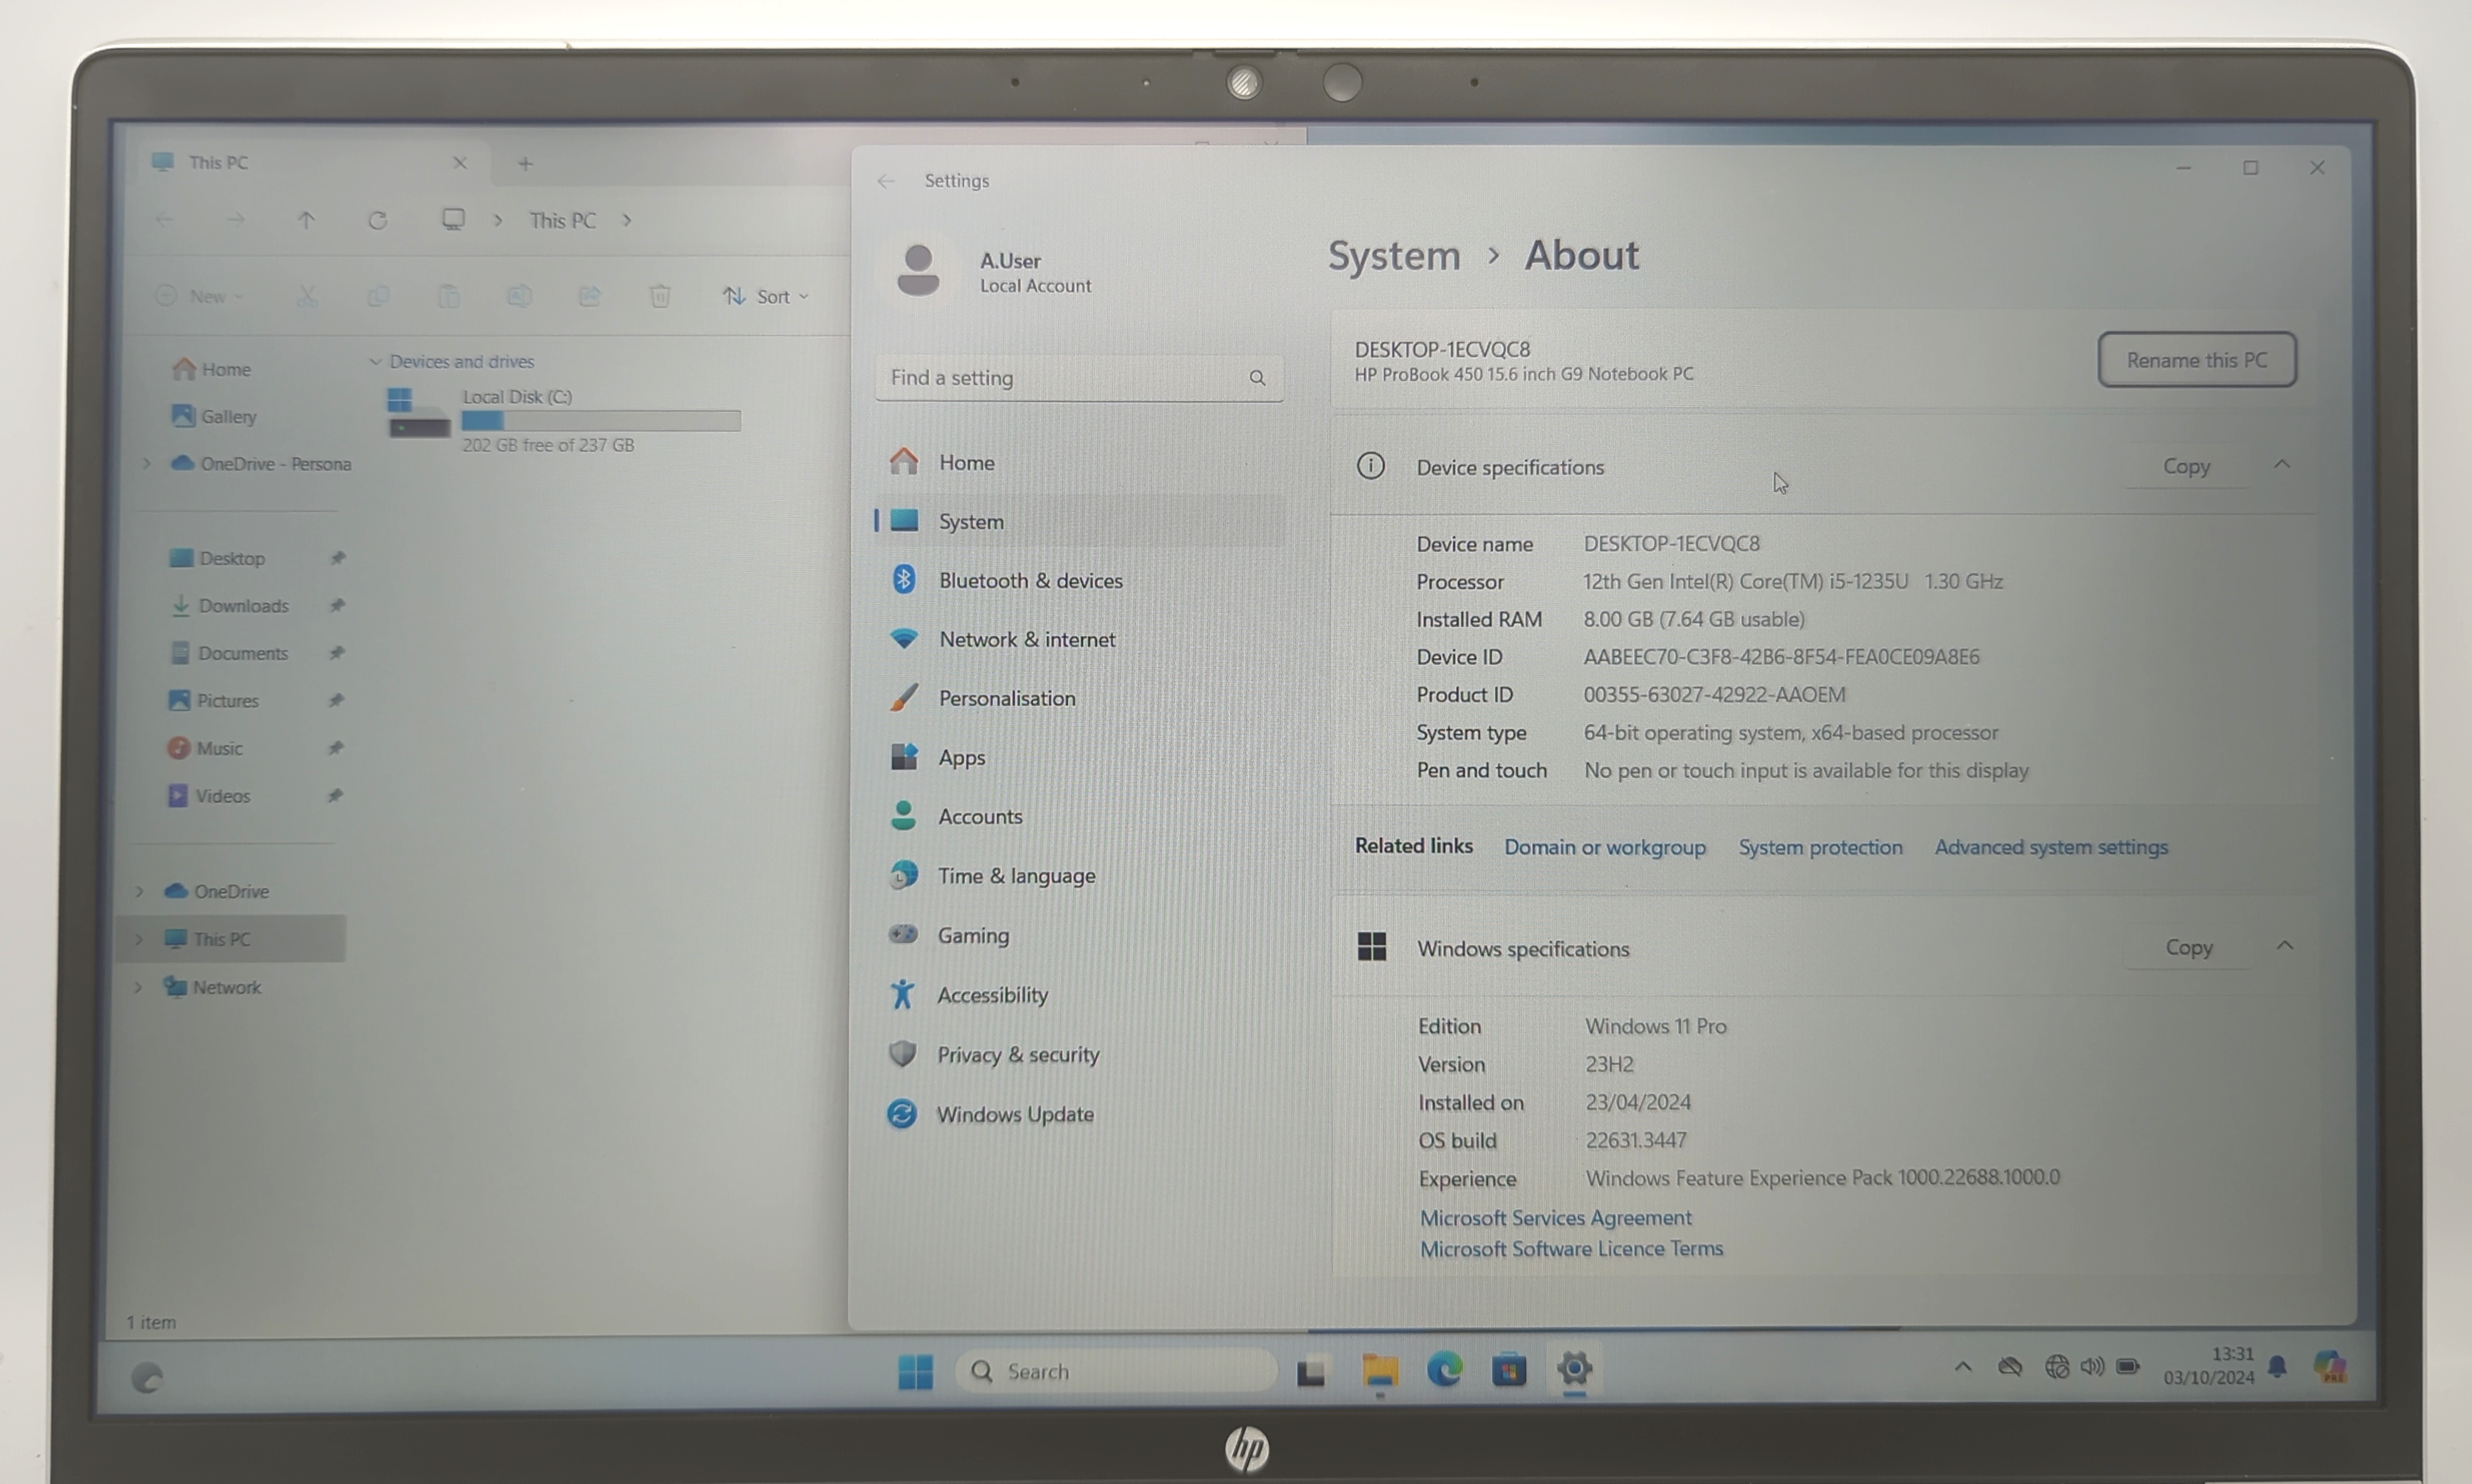Copy the Windows specifications
The image size is (2472, 1484).
[2188, 947]
